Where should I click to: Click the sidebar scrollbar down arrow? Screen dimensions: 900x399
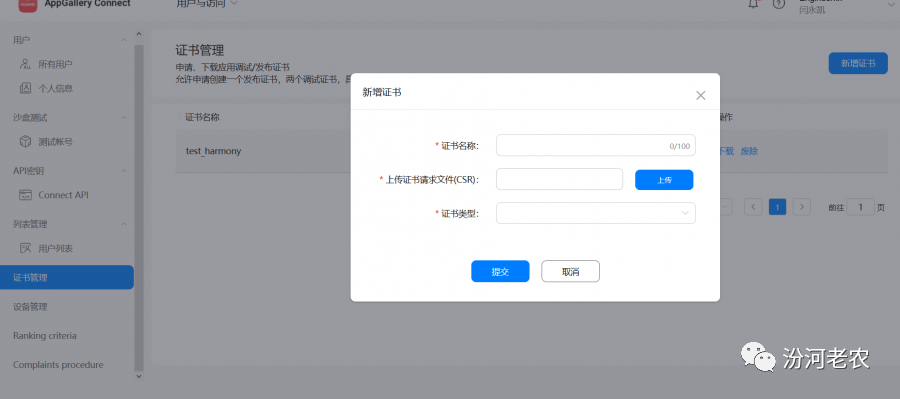pyautogui.click(x=138, y=376)
